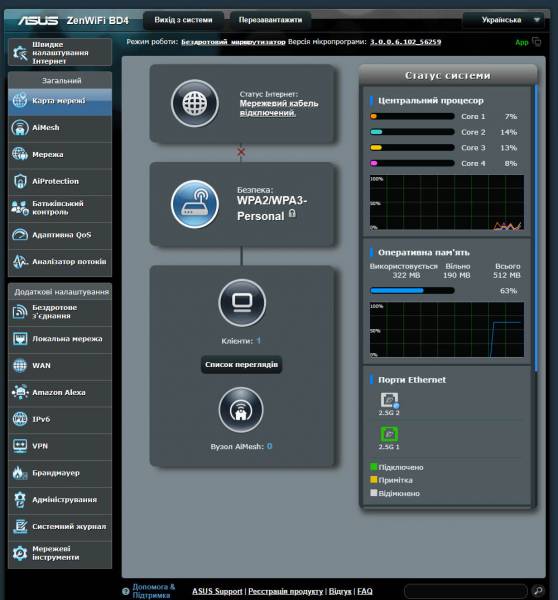Click the Клієнти count number

coord(258,341)
